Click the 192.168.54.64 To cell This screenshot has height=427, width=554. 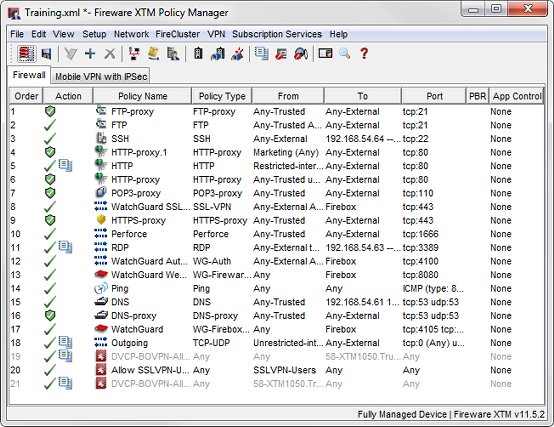(363, 139)
